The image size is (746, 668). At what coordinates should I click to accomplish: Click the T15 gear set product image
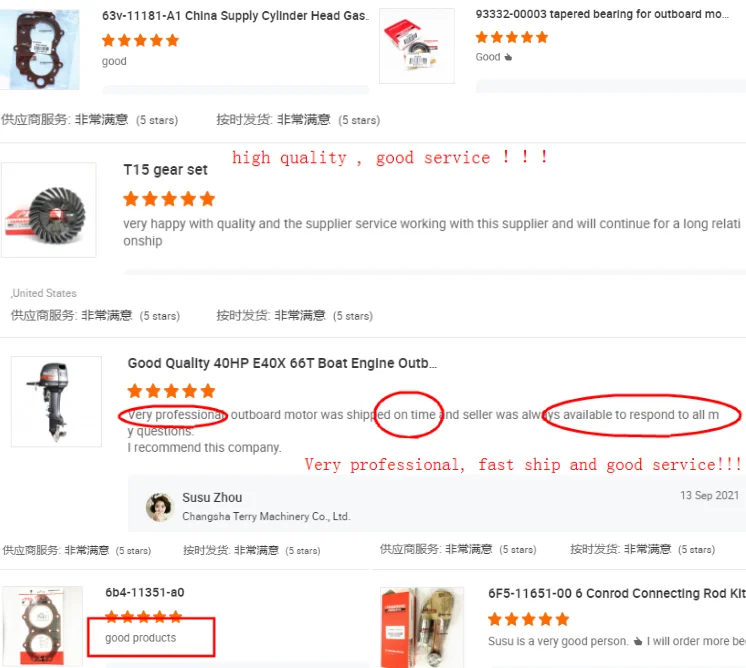[x=49, y=210]
